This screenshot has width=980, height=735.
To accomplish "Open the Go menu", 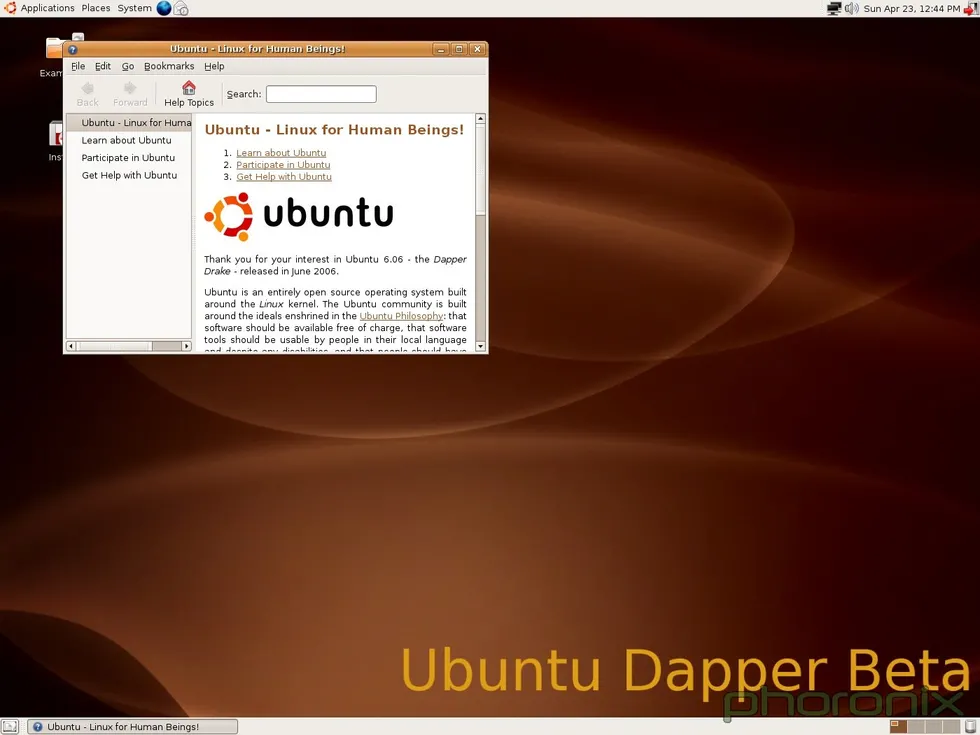I will pyautogui.click(x=128, y=66).
